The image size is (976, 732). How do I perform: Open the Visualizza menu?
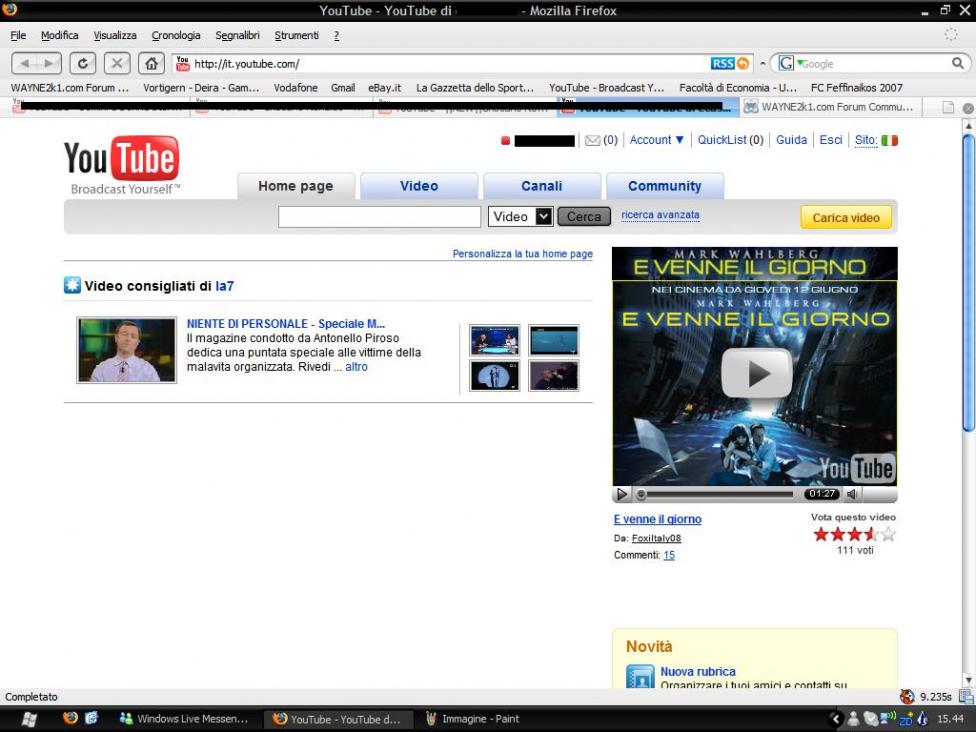(115, 35)
